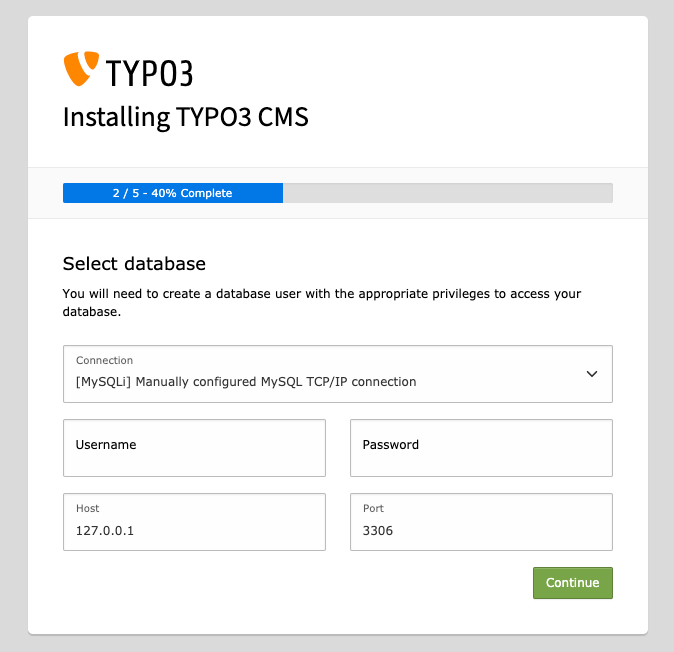Select the 127.0.0.1 host value text
Screen dimensions: 674x652
(105, 530)
